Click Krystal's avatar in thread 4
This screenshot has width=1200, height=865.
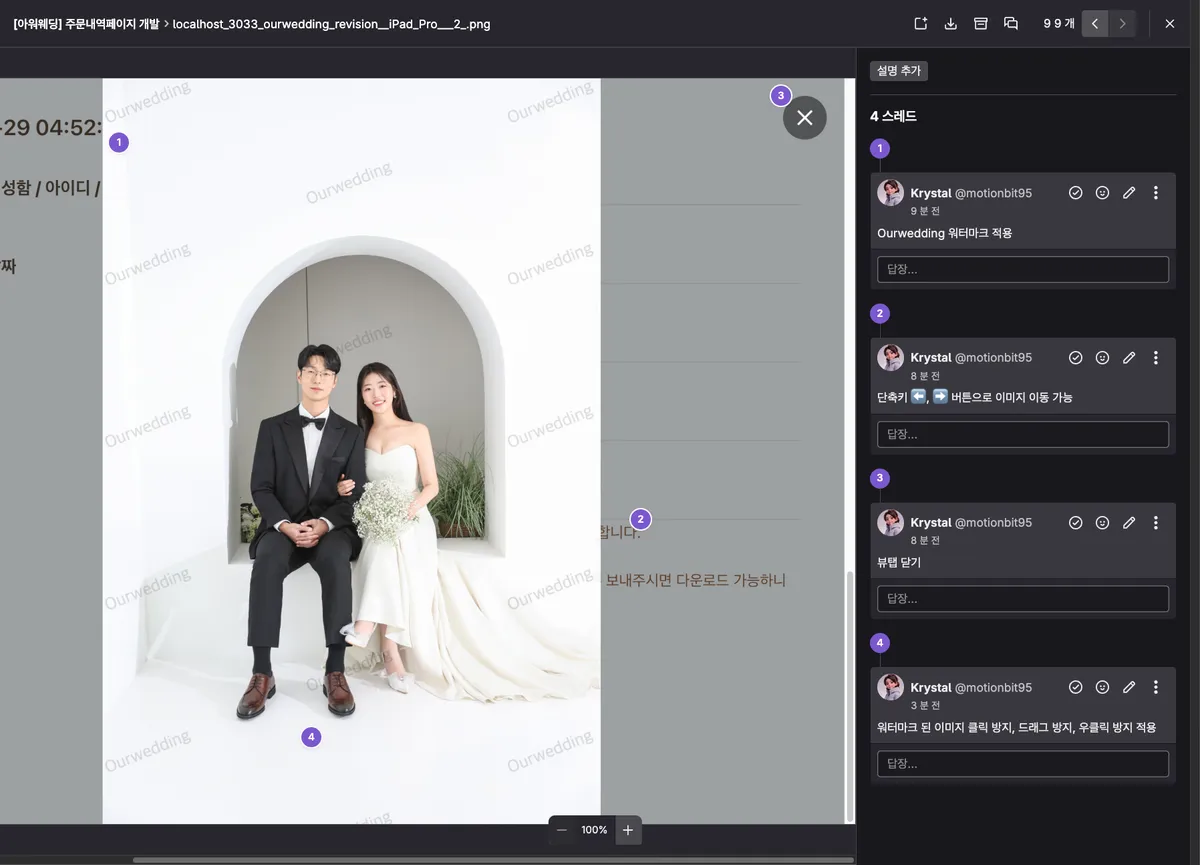[x=890, y=687]
